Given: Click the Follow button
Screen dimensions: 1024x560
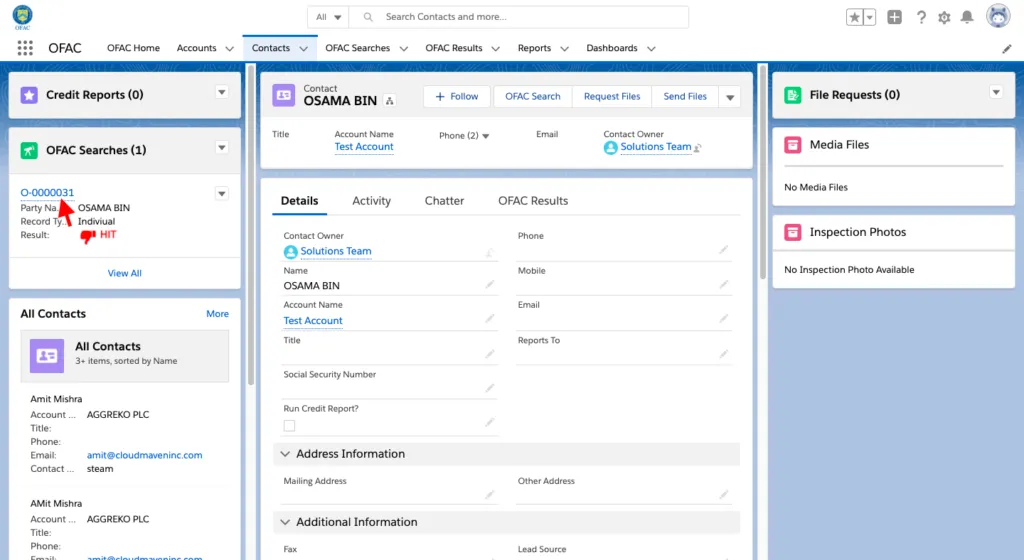Looking at the screenshot, I should pos(457,97).
